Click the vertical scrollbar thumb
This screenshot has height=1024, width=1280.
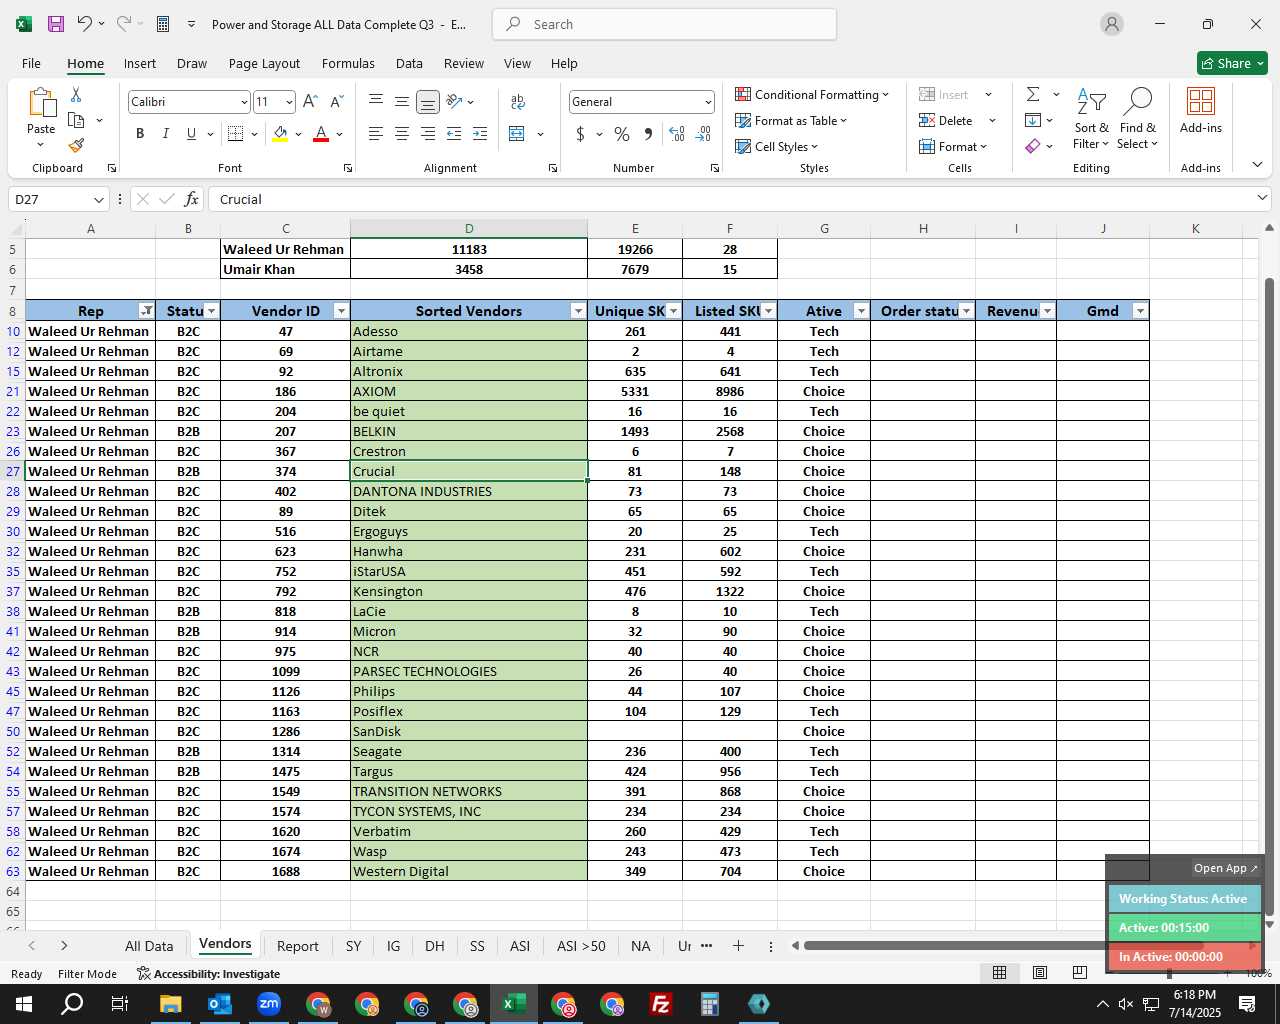1269,596
